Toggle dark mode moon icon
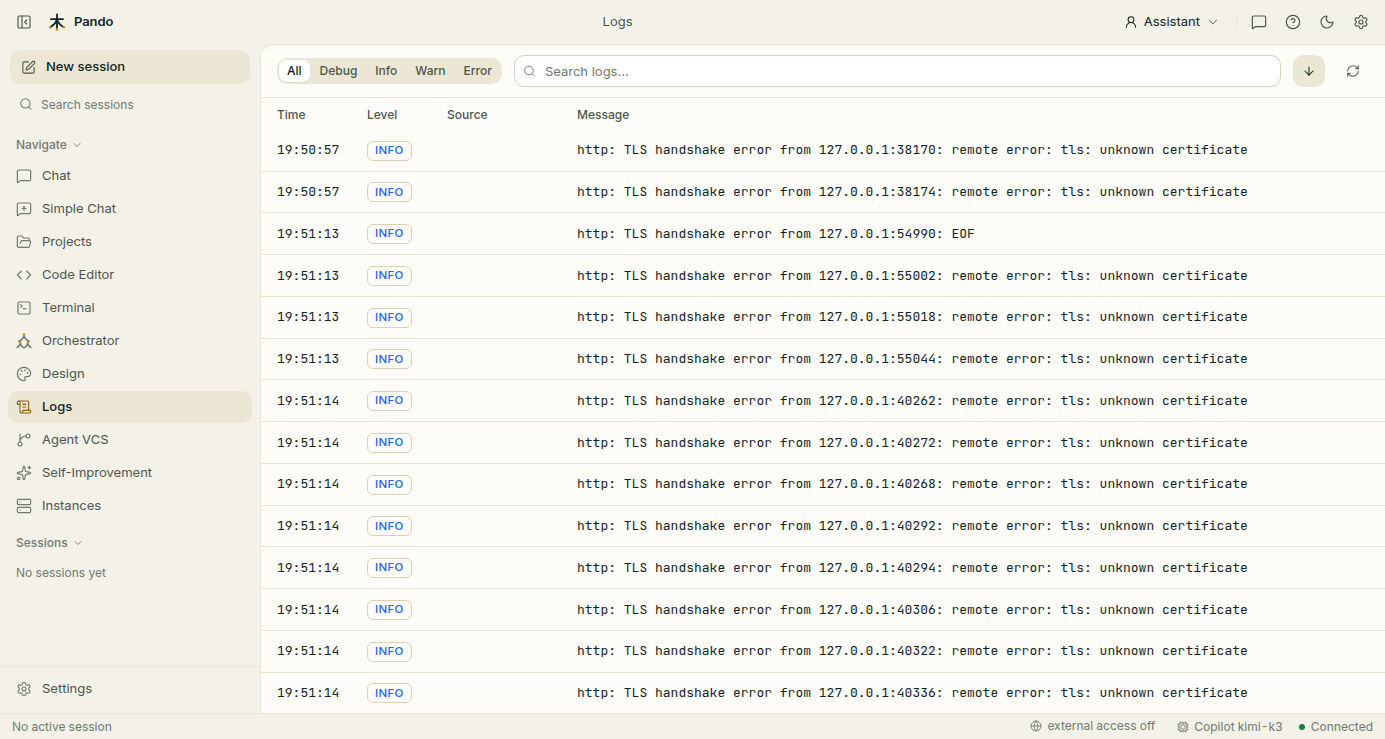The image size is (1385, 739). click(1327, 22)
